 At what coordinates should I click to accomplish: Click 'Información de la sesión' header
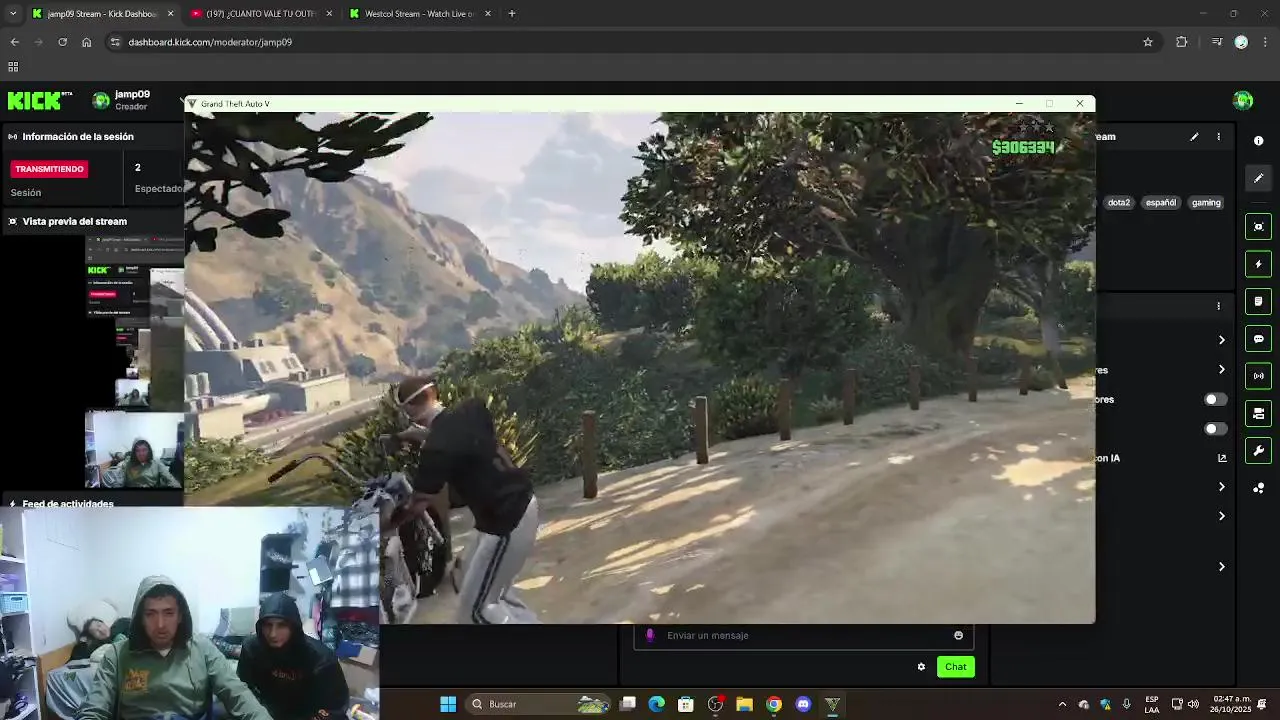pos(78,137)
